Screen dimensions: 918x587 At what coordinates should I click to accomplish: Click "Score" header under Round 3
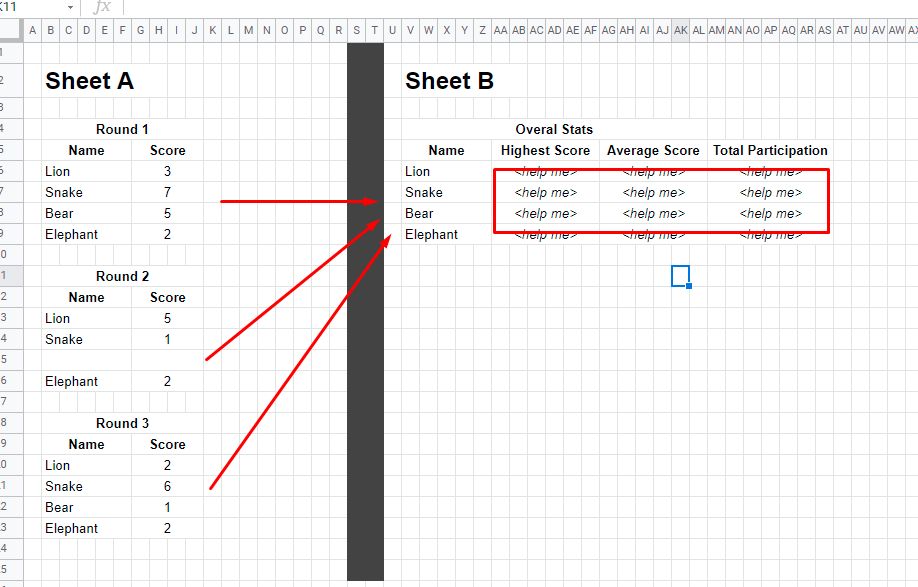(x=167, y=444)
